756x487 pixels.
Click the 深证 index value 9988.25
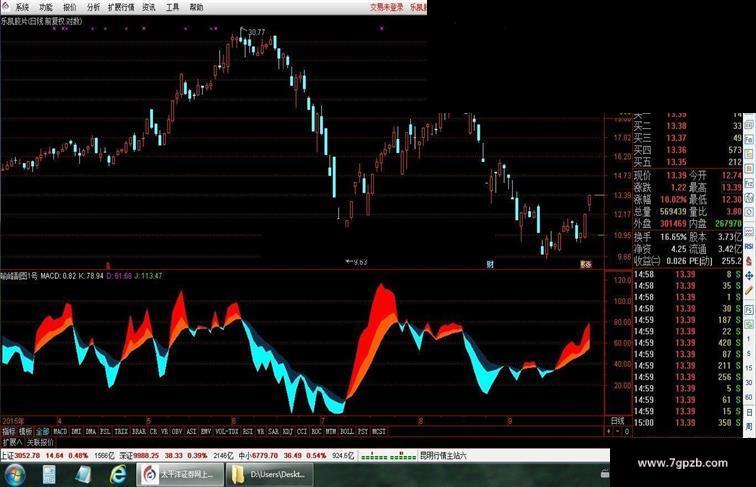[146, 456]
